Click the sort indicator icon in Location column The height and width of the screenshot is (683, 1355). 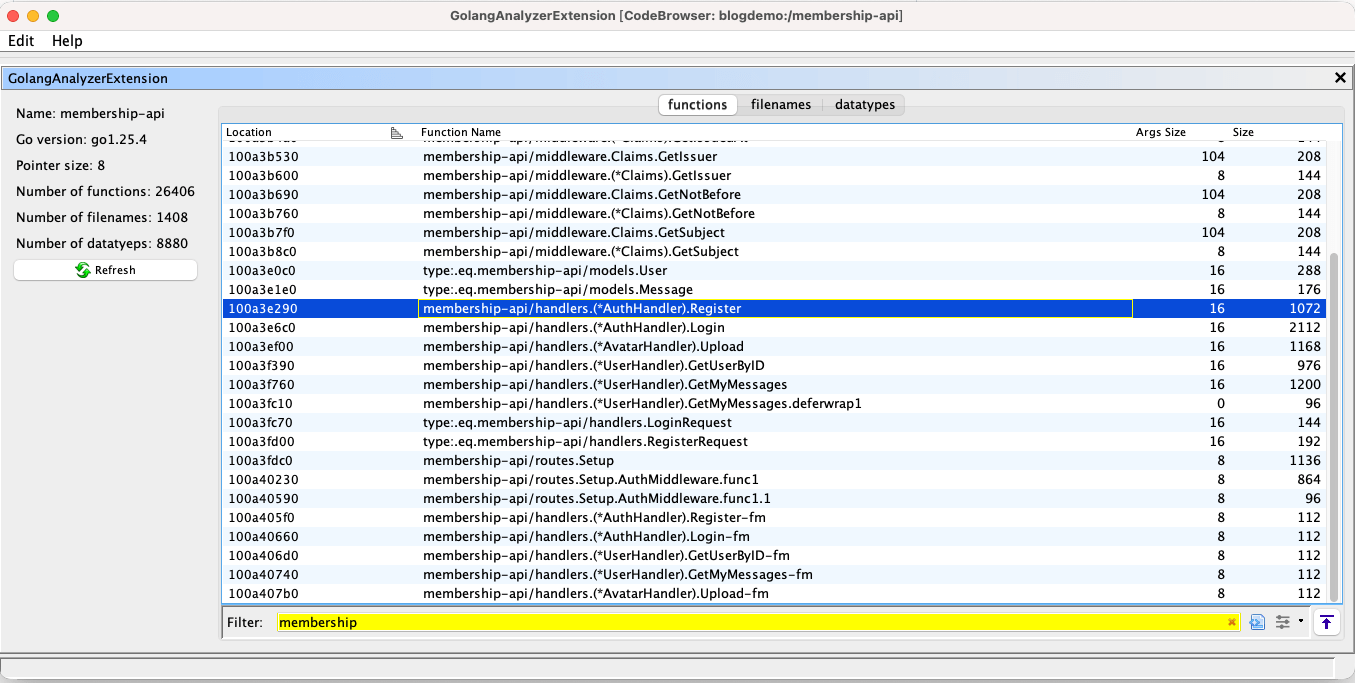tap(397, 132)
